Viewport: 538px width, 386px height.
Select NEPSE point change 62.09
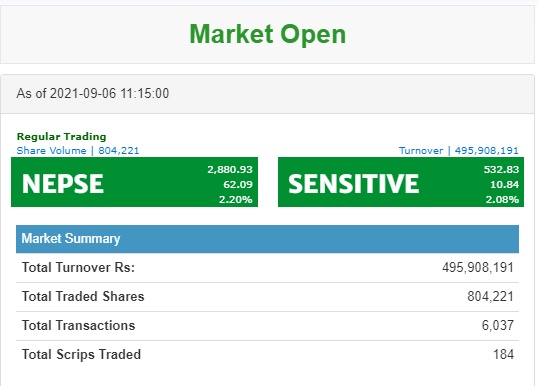click(238, 185)
